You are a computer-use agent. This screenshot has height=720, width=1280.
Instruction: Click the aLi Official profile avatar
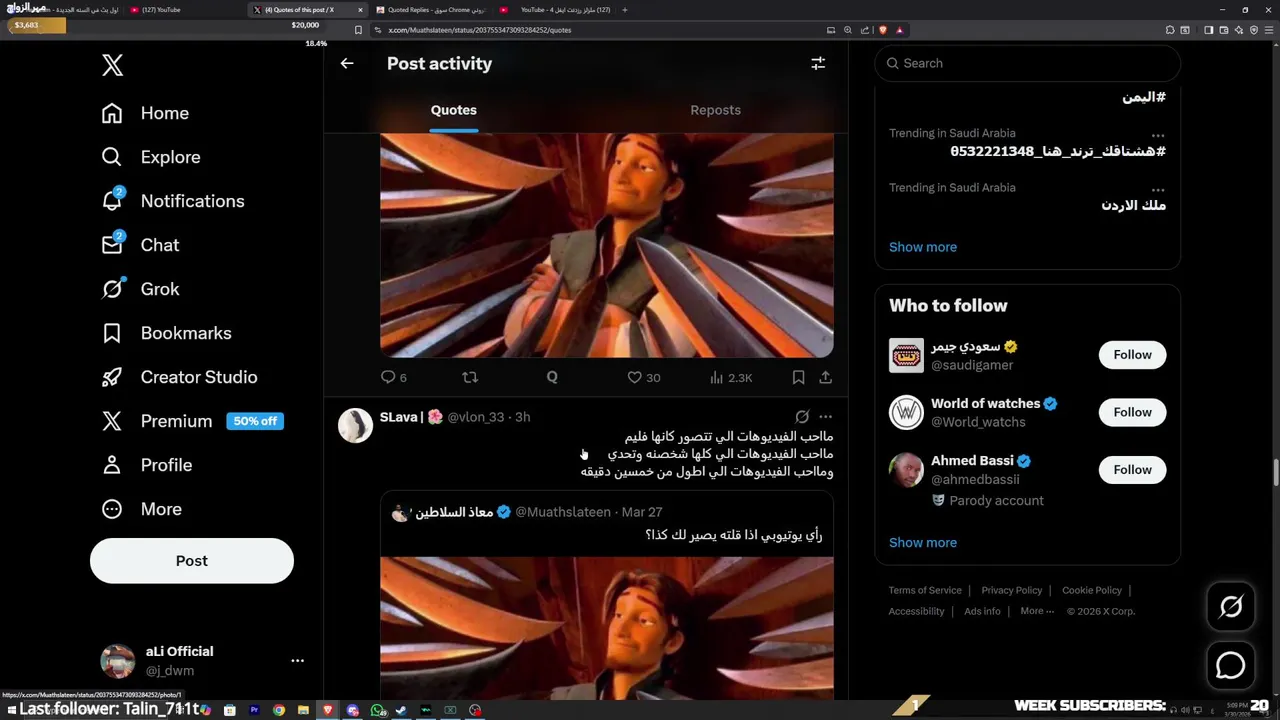[118, 661]
